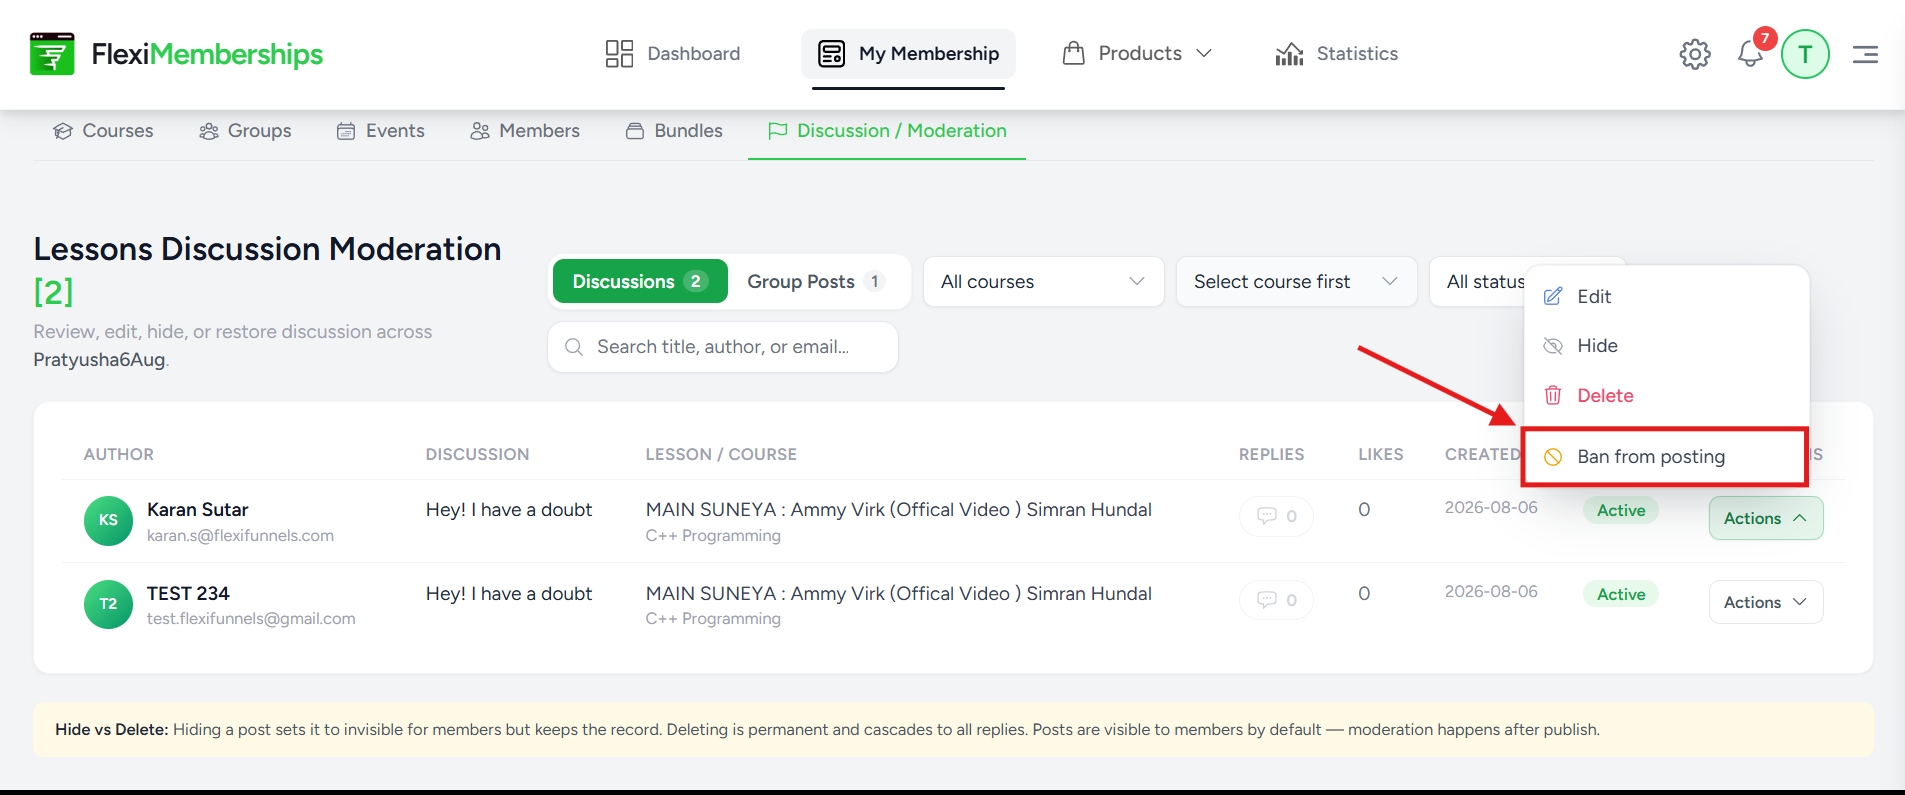Click the Ban from posting prohibition icon
This screenshot has height=795, width=1905.
(1553, 457)
